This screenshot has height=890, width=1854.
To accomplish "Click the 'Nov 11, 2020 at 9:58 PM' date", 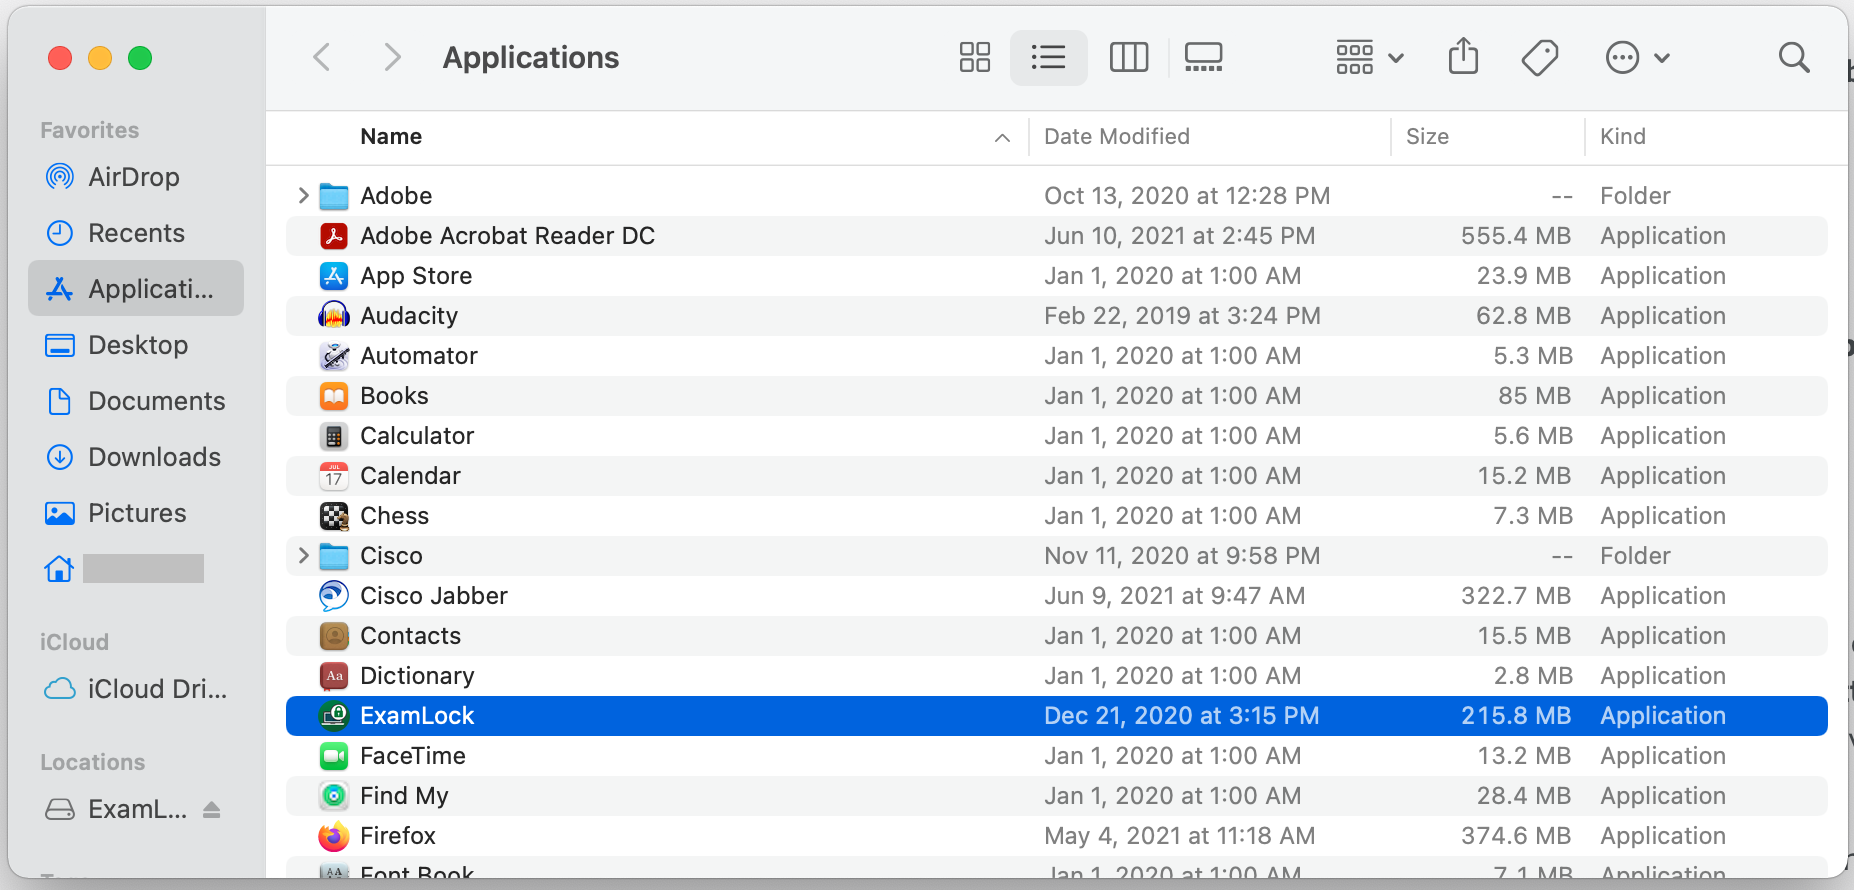I will point(1182,556).
